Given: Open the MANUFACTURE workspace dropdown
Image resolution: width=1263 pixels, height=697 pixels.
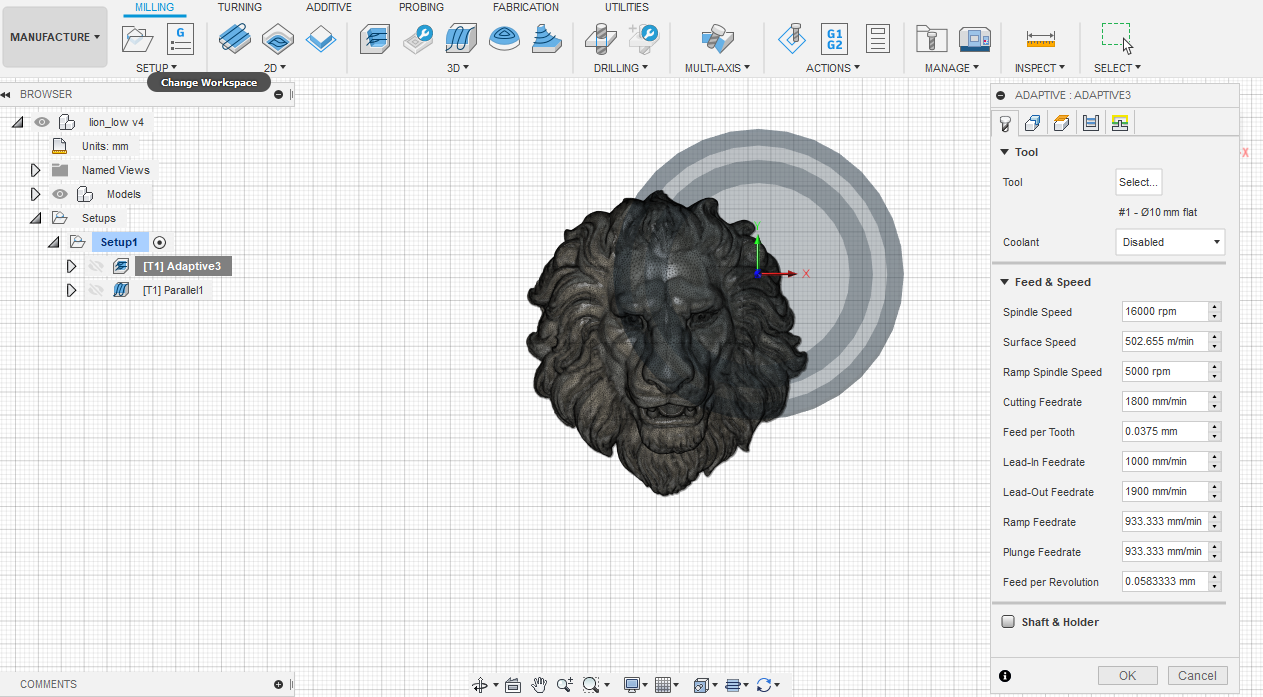Looking at the screenshot, I should click(55, 38).
